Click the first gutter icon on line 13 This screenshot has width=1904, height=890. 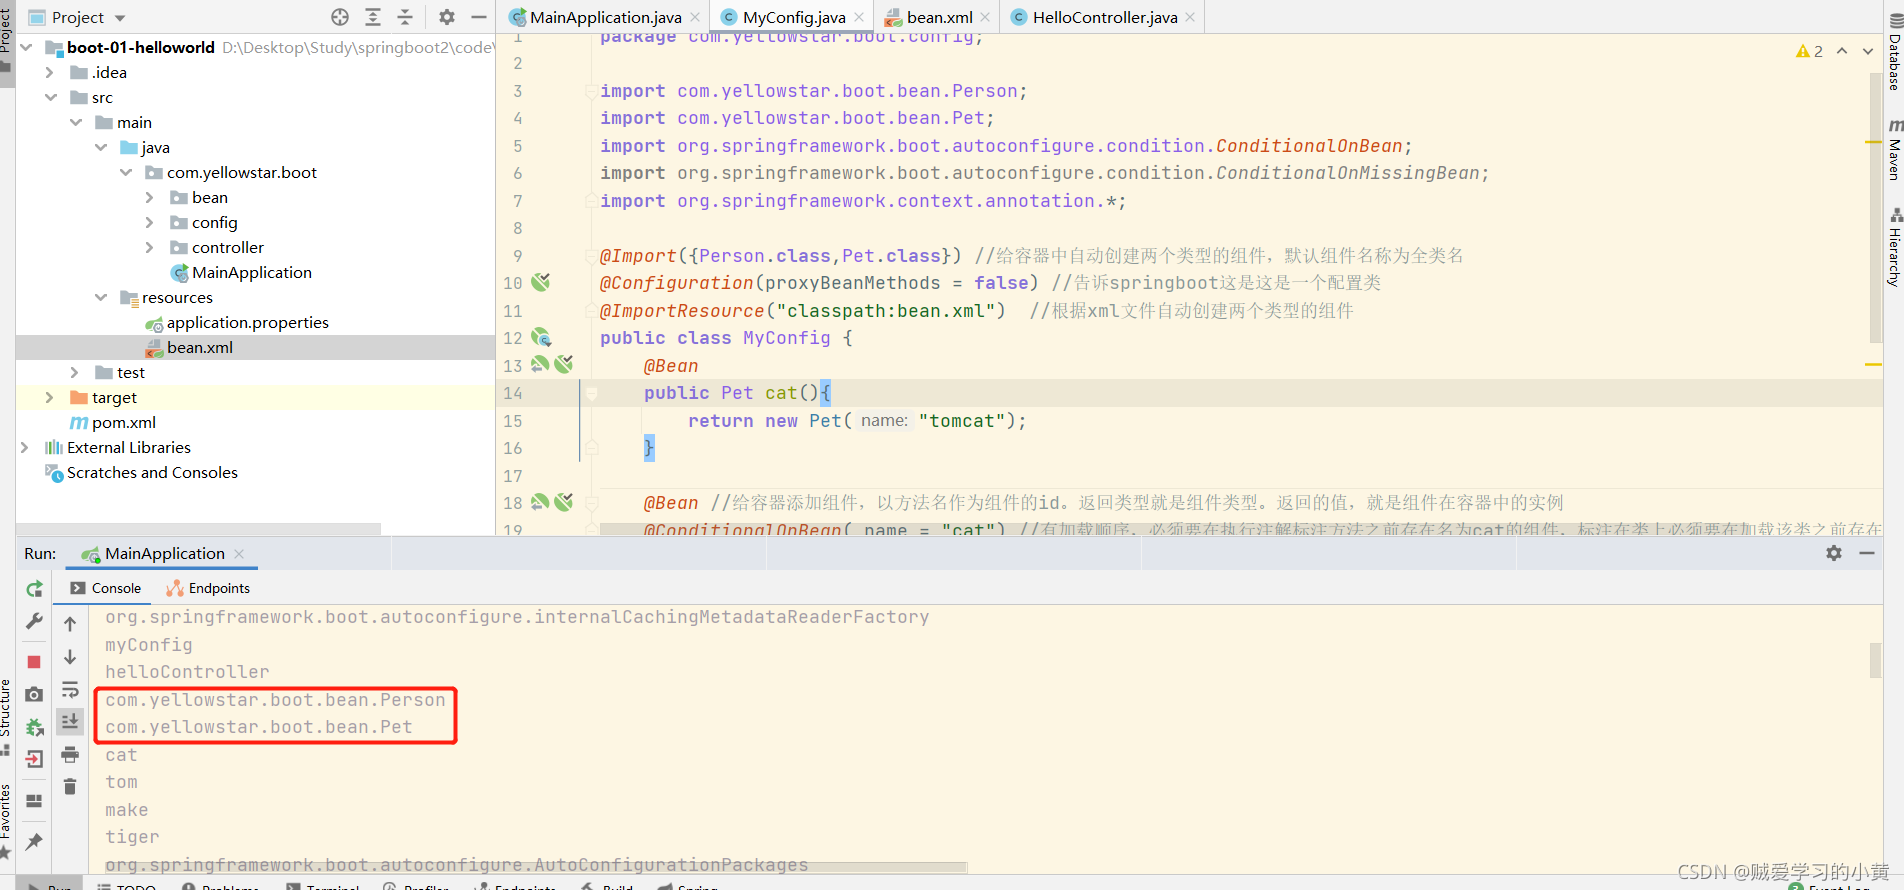click(540, 364)
